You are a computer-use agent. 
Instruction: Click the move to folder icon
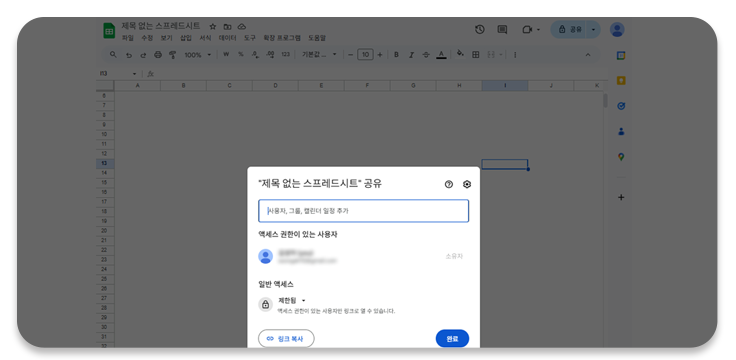(227, 26)
